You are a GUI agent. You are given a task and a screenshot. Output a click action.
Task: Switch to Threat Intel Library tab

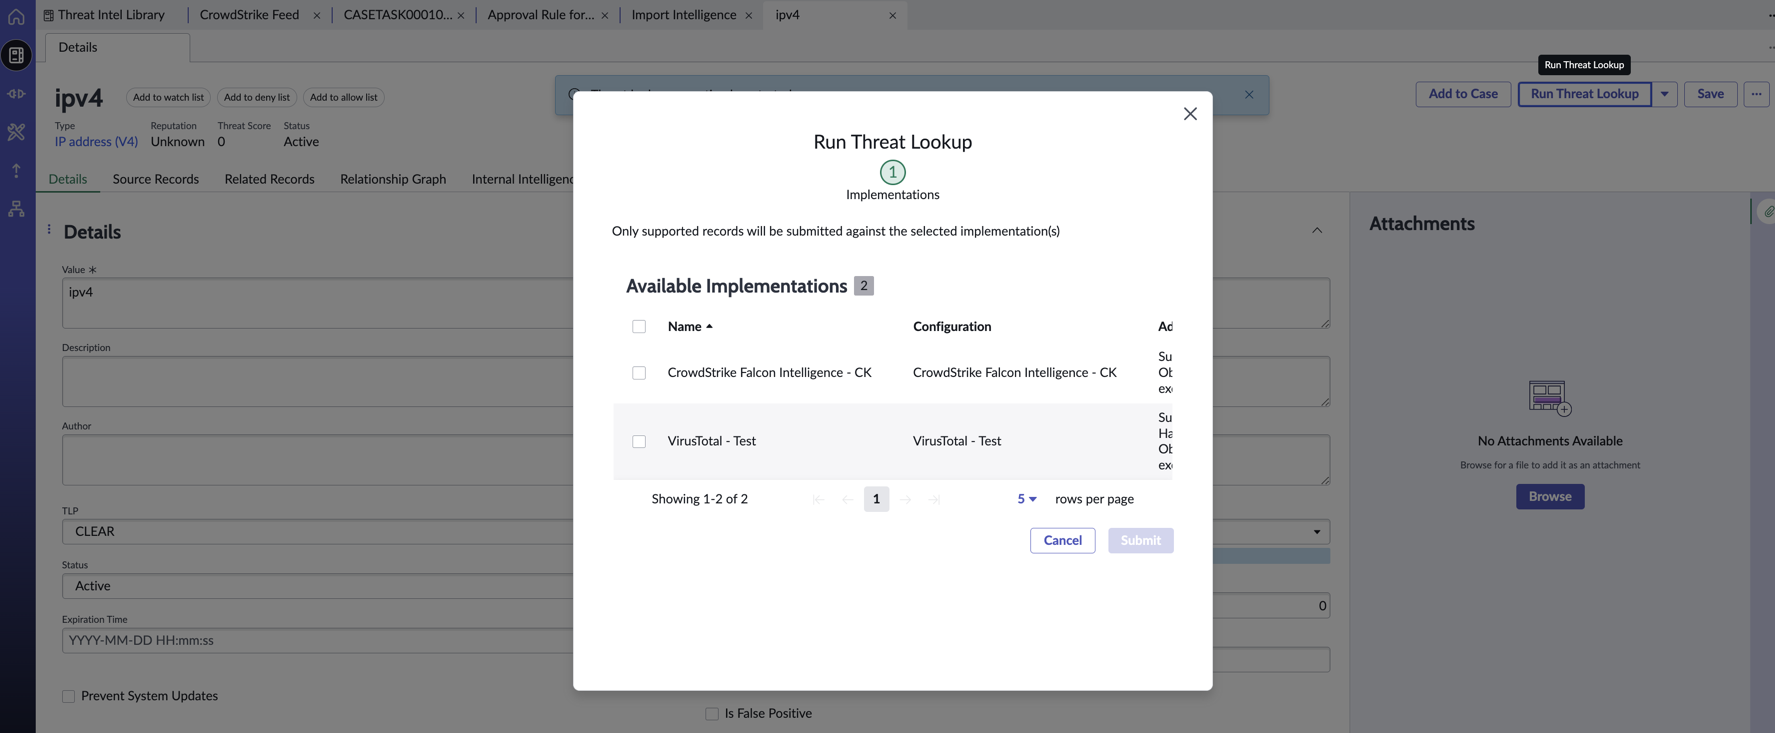click(x=104, y=15)
